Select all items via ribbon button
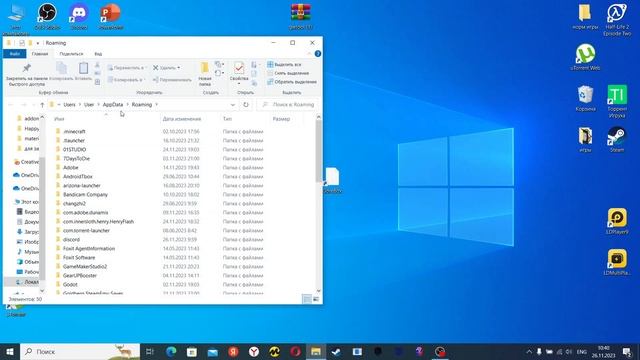 [x=284, y=64]
